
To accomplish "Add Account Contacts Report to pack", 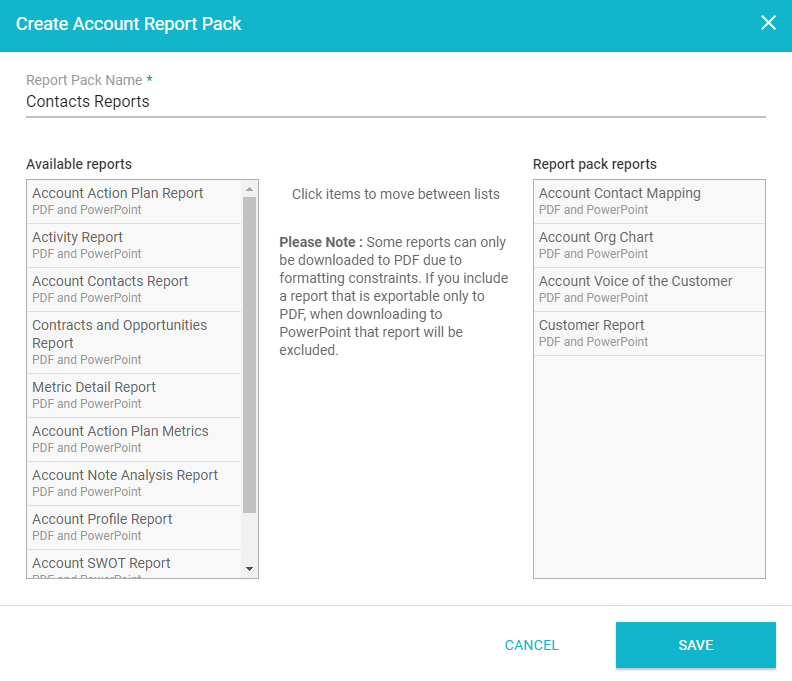I will click(134, 289).
